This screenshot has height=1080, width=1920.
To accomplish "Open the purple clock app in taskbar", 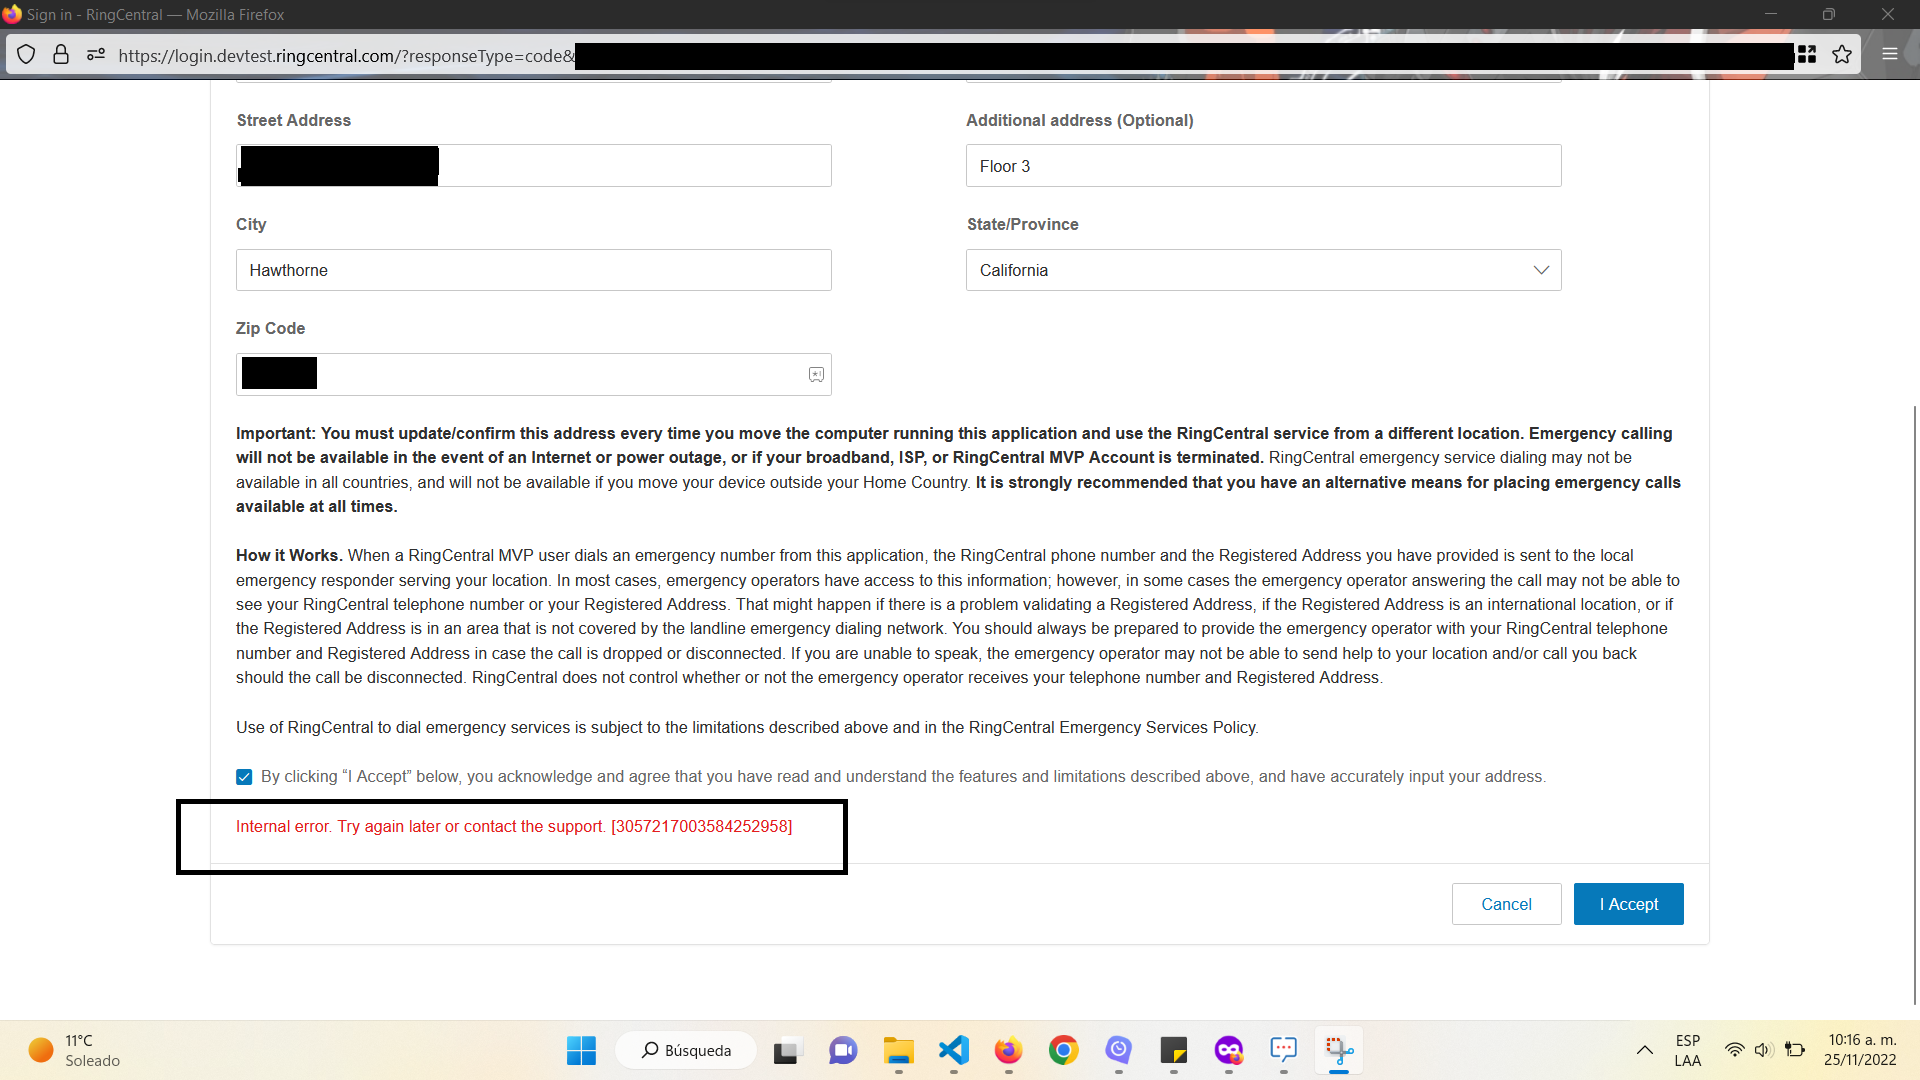I will [1118, 1050].
